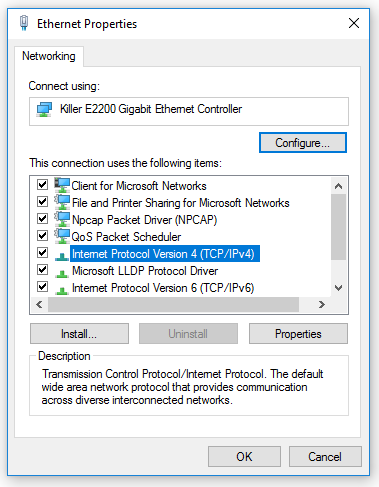The height and width of the screenshot is (487, 379).
Task: Uncheck Client for Microsoft Networks checkbox
Action: [42, 184]
